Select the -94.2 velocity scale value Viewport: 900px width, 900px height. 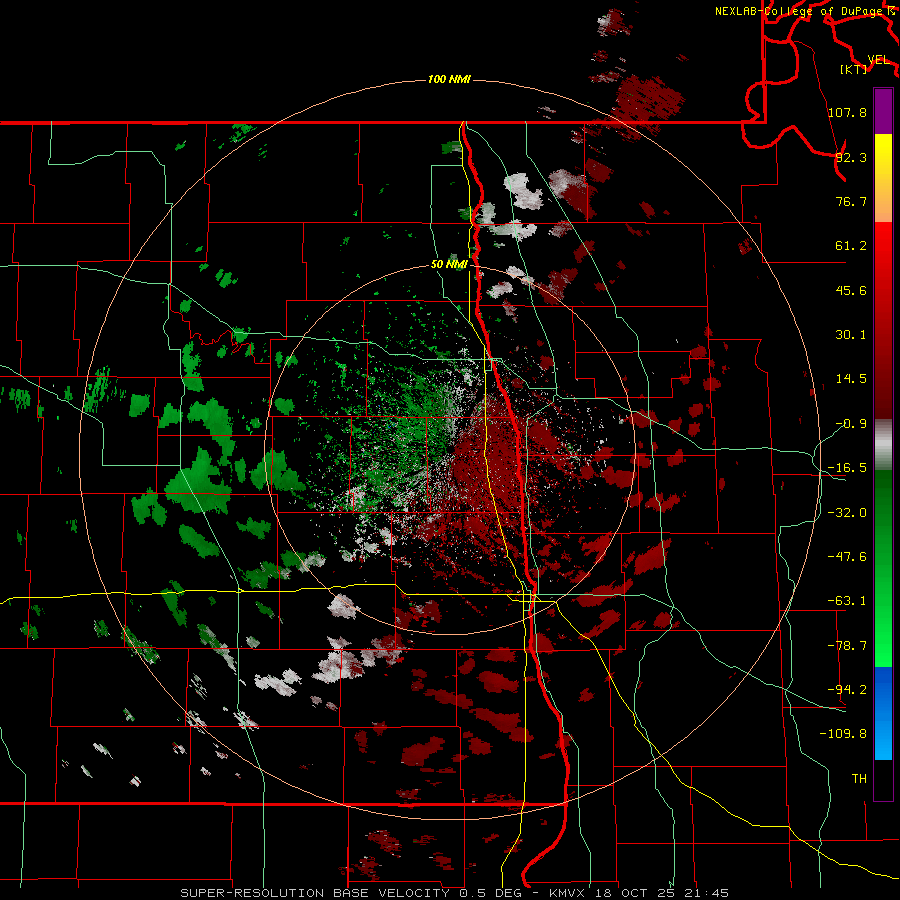tap(847, 689)
